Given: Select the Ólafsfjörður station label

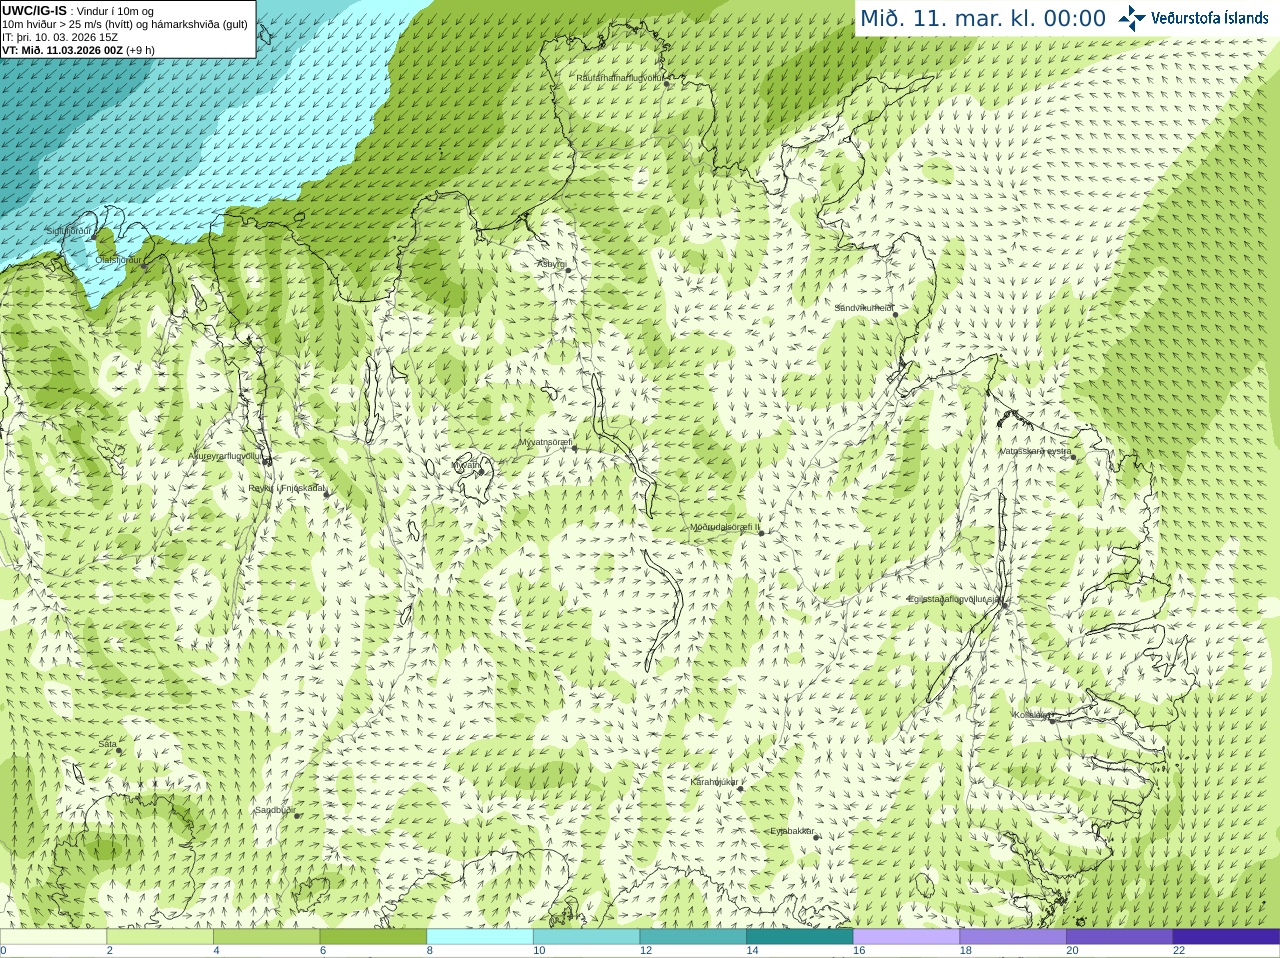Looking at the screenshot, I should (118, 260).
